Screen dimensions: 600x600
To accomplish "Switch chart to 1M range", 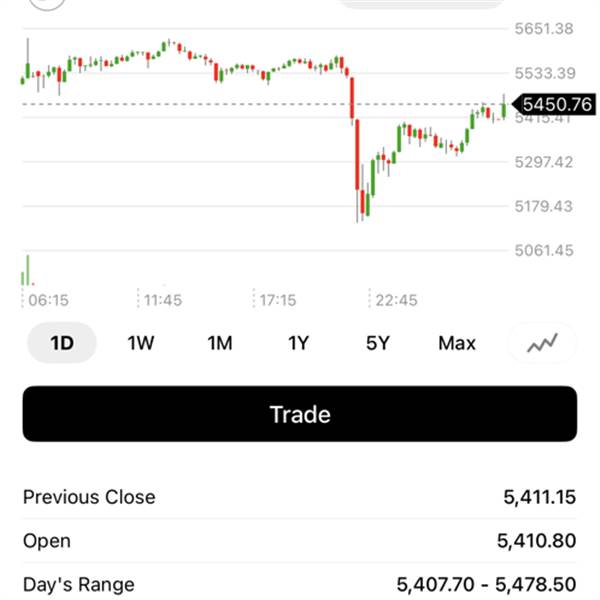I will pos(220,343).
